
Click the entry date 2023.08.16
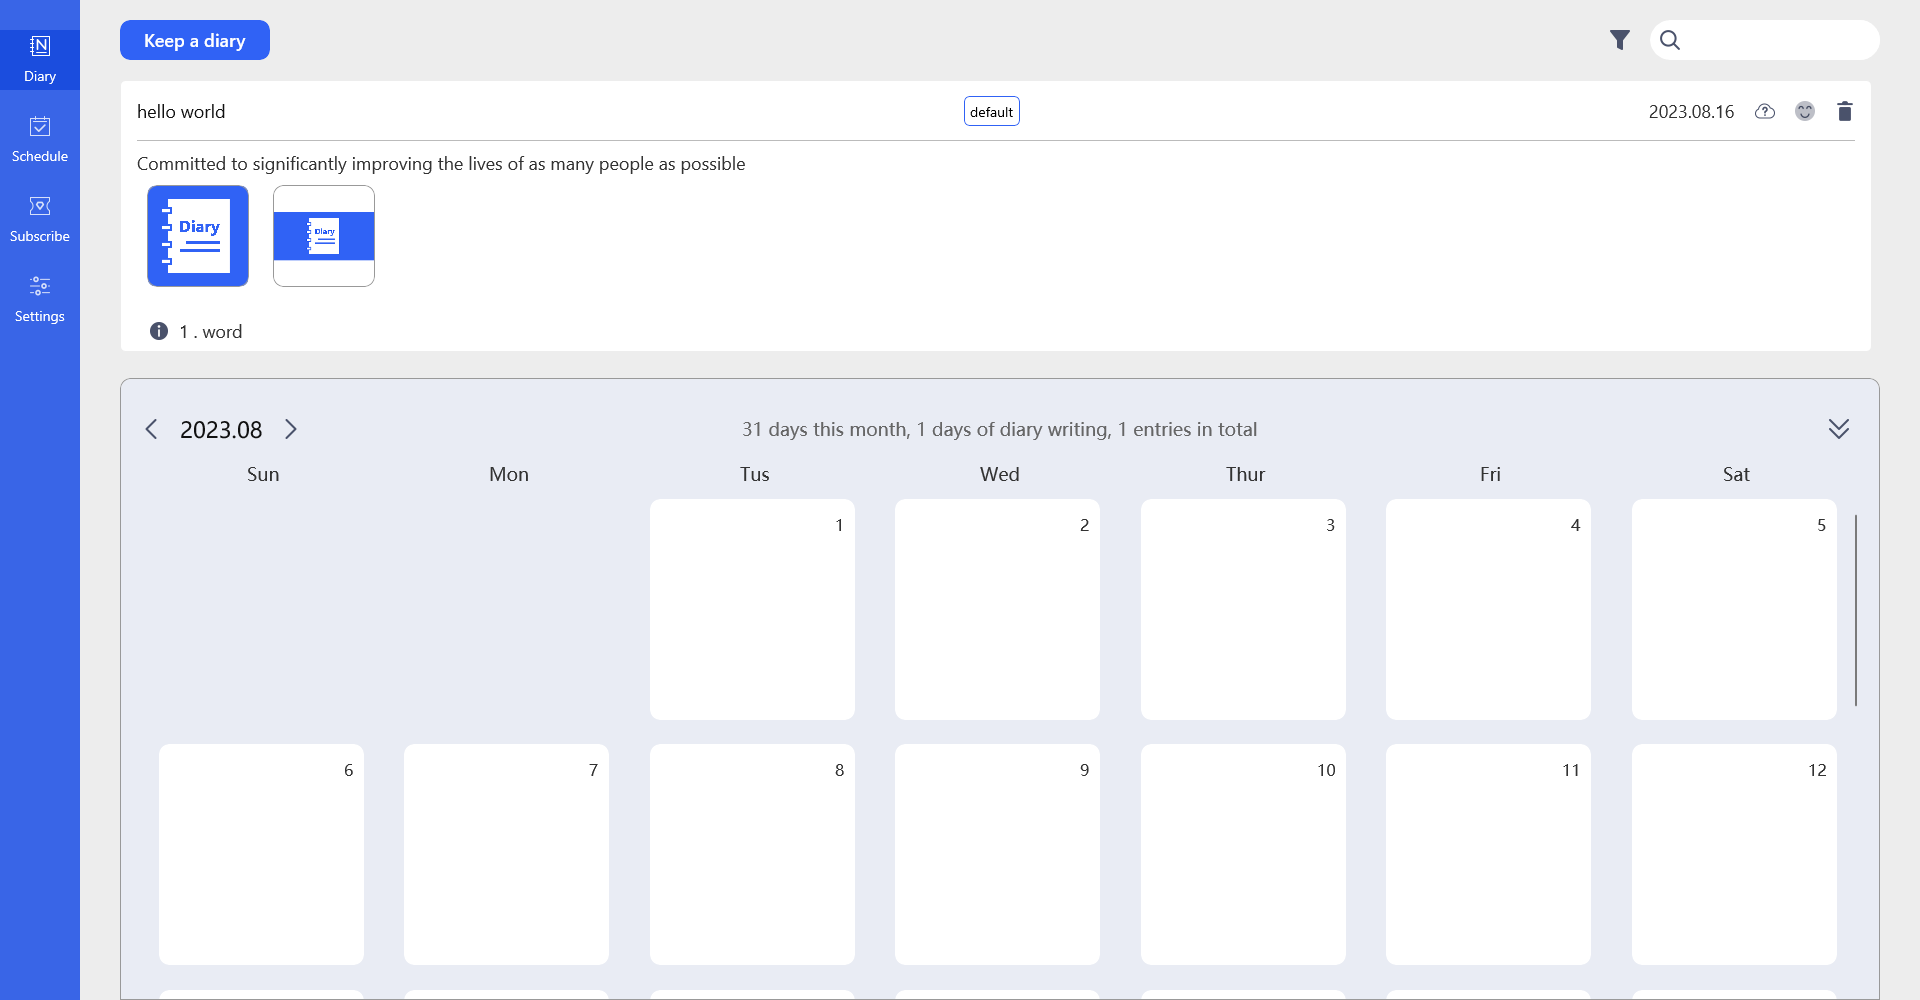(1691, 112)
